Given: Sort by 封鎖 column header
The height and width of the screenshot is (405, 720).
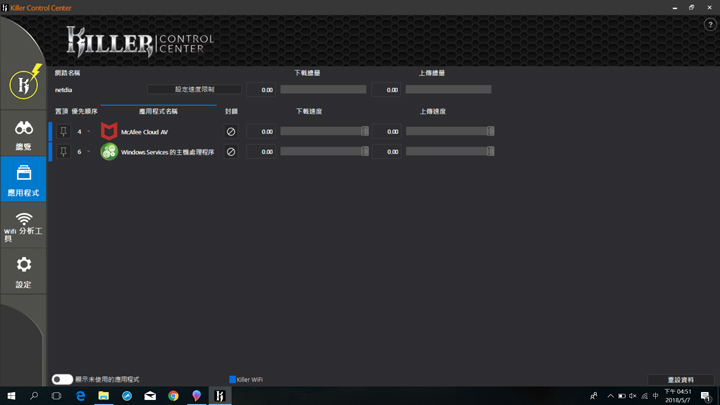Looking at the screenshot, I should tap(231, 111).
